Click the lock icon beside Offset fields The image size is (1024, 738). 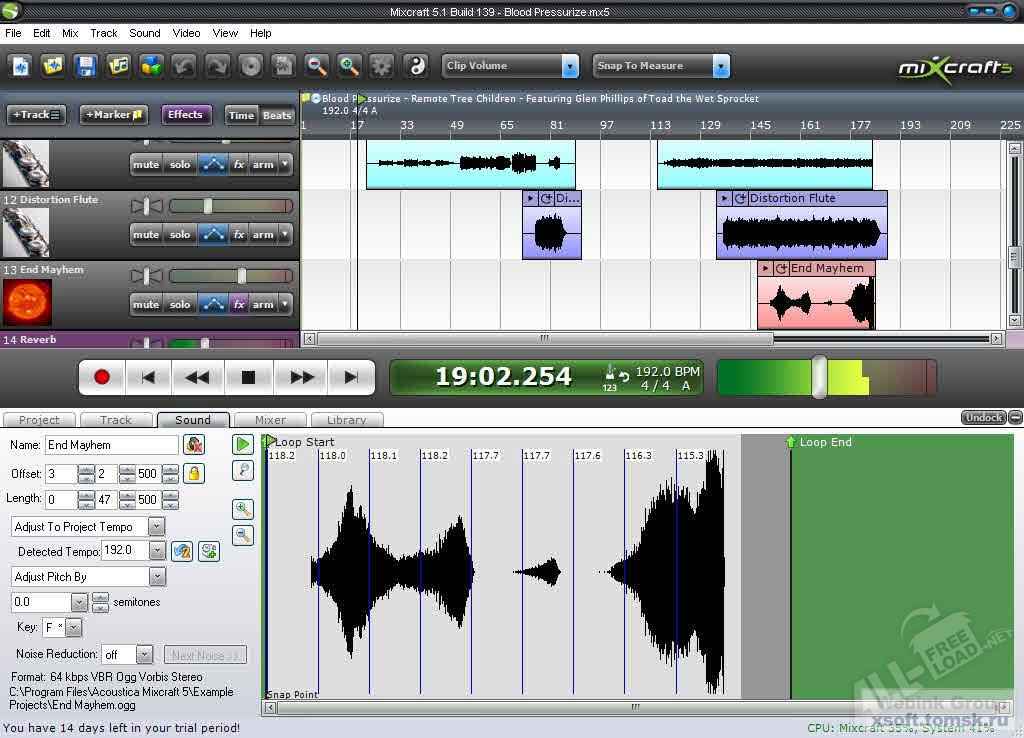pos(194,473)
